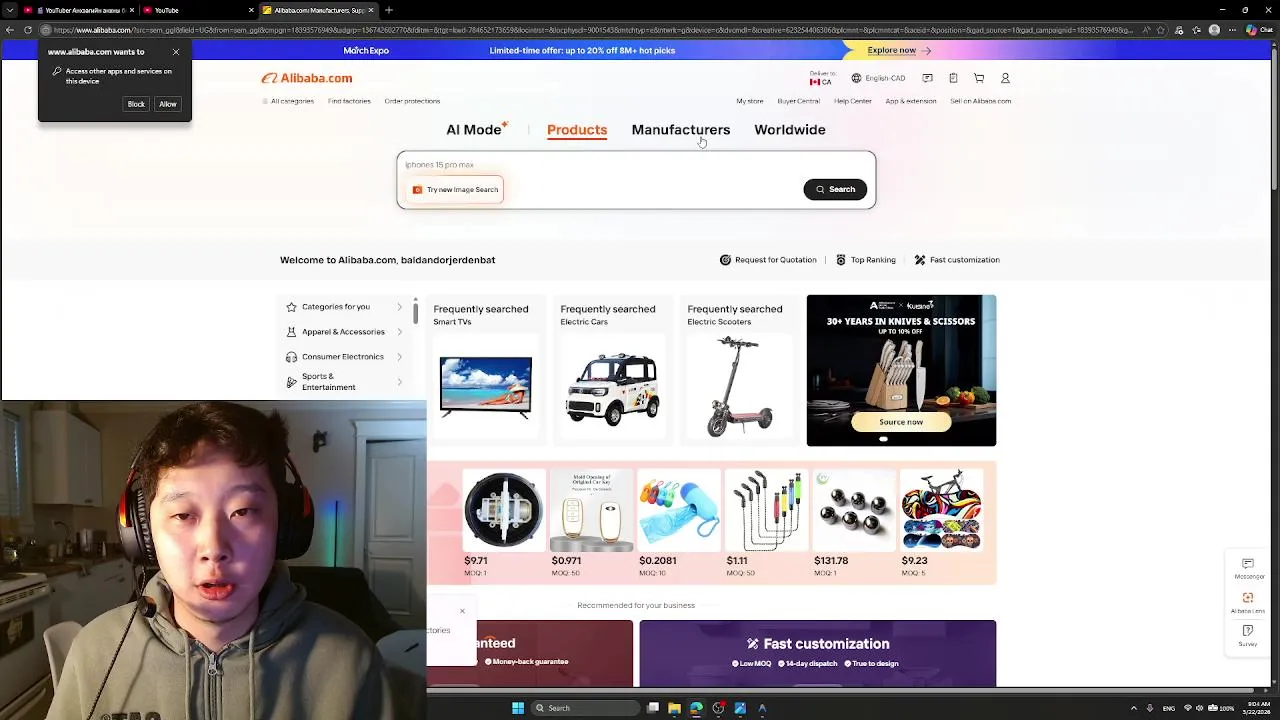
Task: Dismiss the permission popup with X
Action: (x=176, y=52)
